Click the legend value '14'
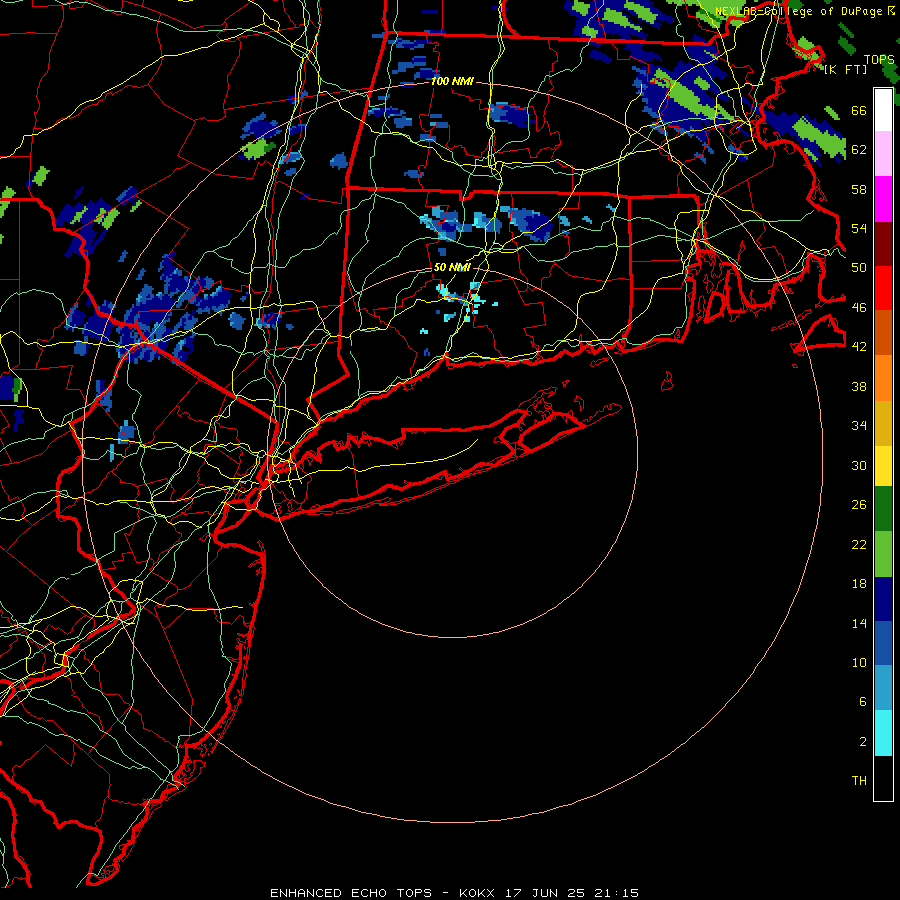Image resolution: width=900 pixels, height=900 pixels. [x=859, y=623]
